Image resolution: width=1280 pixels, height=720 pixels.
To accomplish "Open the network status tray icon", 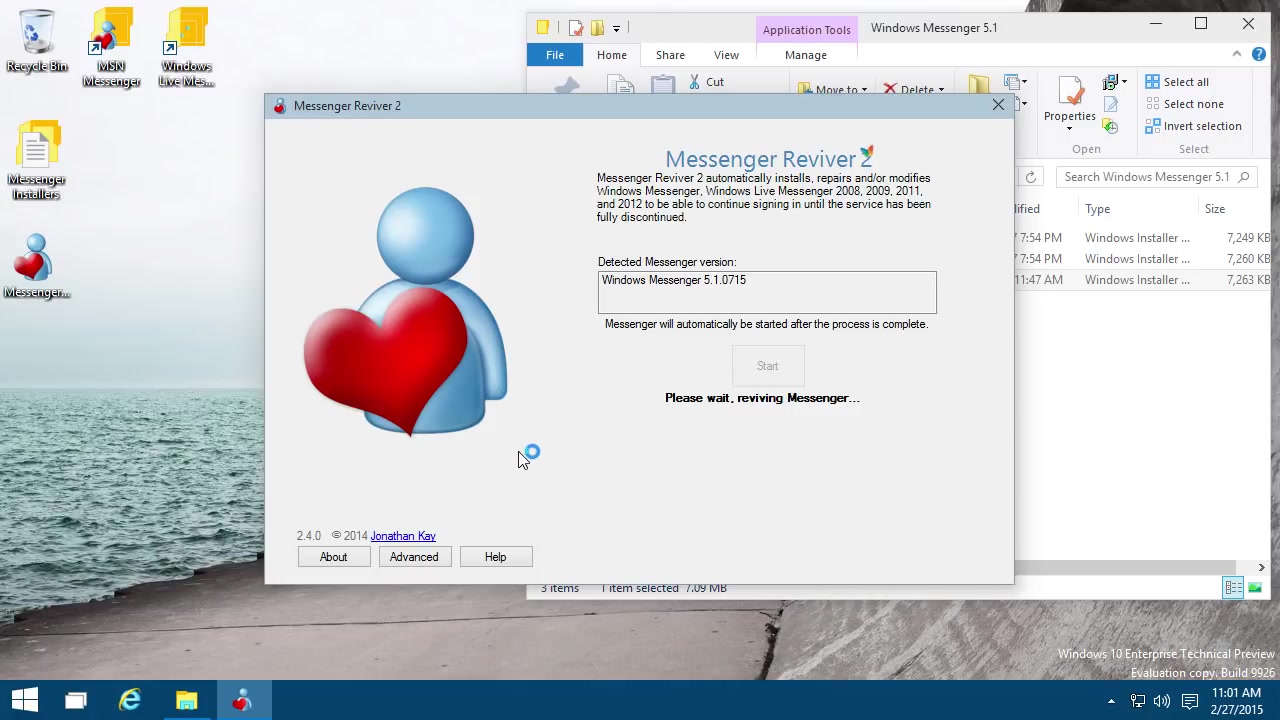I will point(1137,701).
